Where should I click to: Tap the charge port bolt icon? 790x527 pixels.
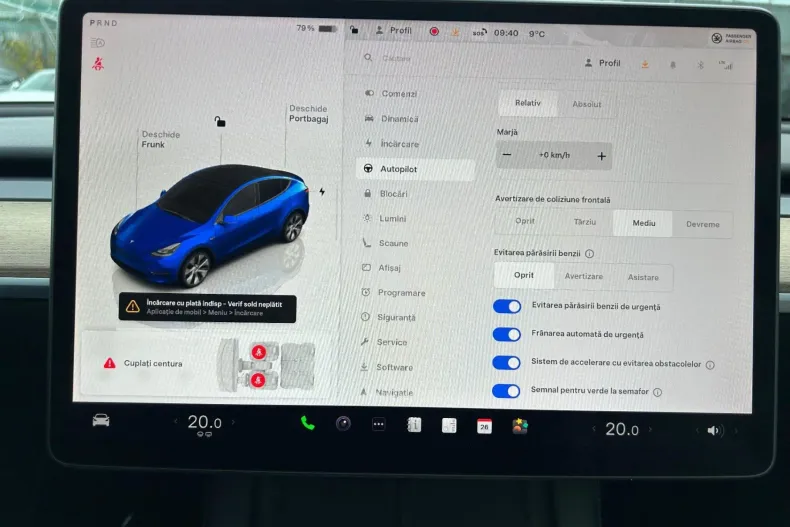point(322,191)
